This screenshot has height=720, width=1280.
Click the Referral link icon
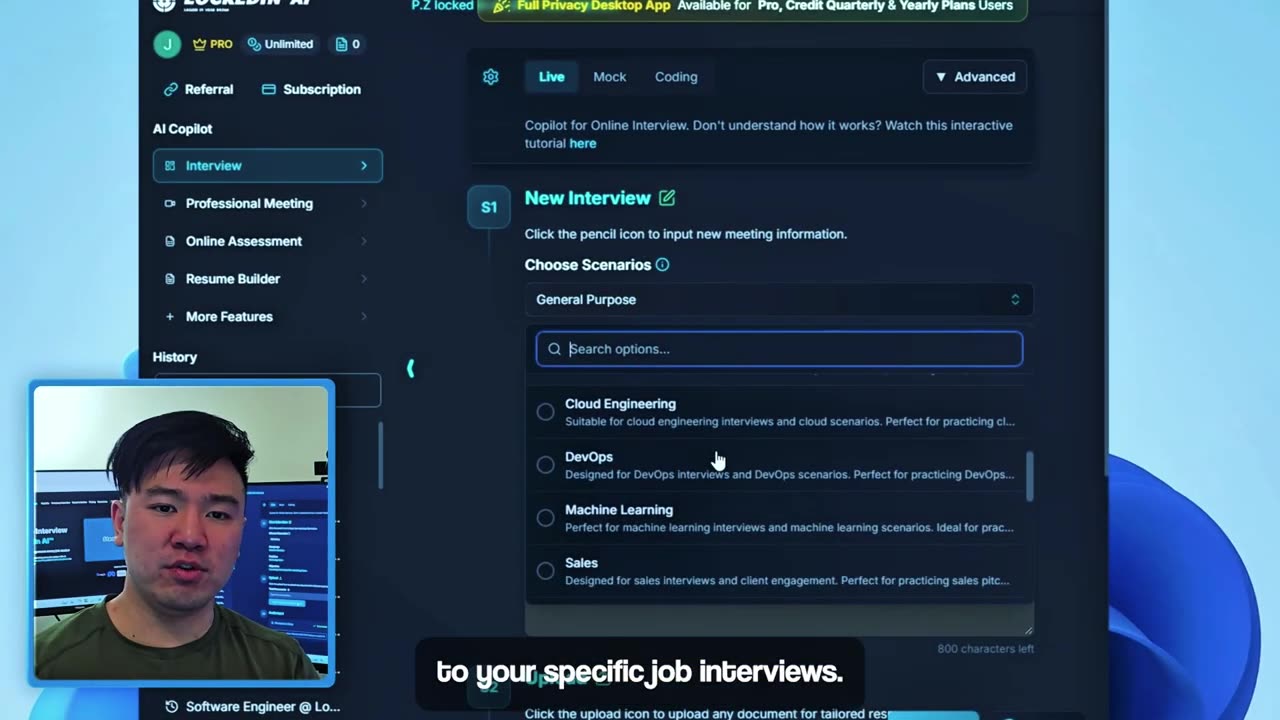(170, 89)
